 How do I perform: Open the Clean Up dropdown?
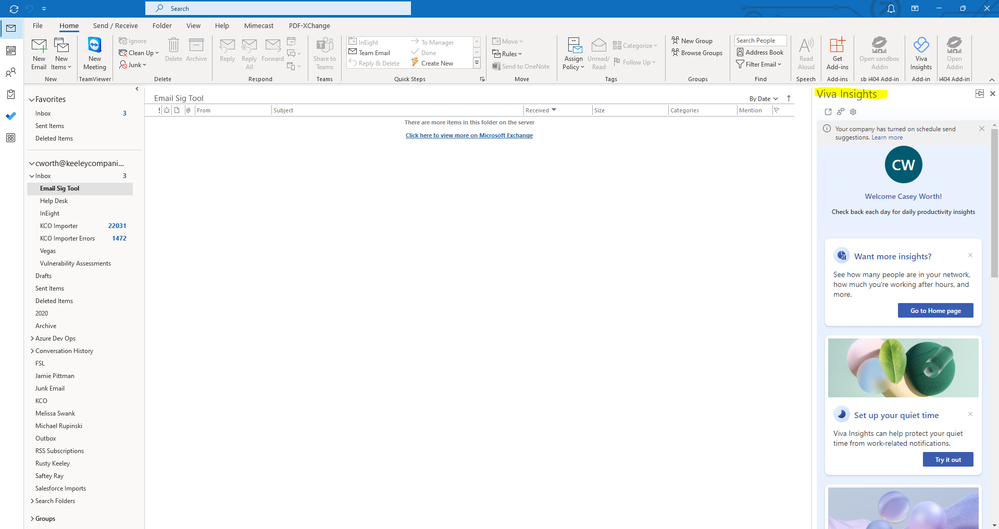click(139, 53)
